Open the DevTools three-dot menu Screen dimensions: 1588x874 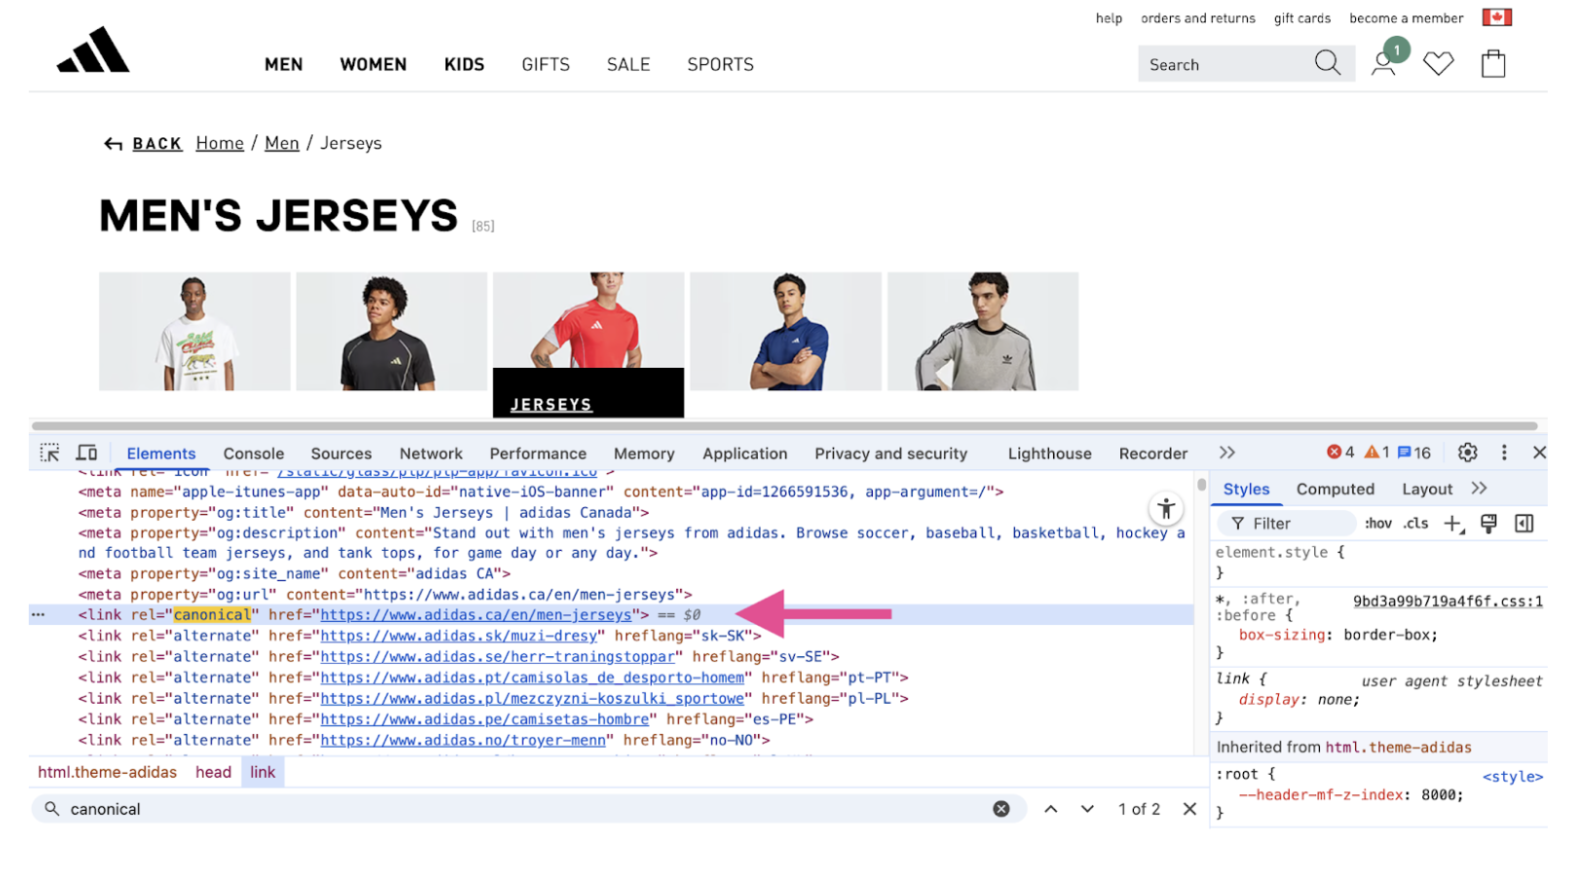coord(1504,453)
